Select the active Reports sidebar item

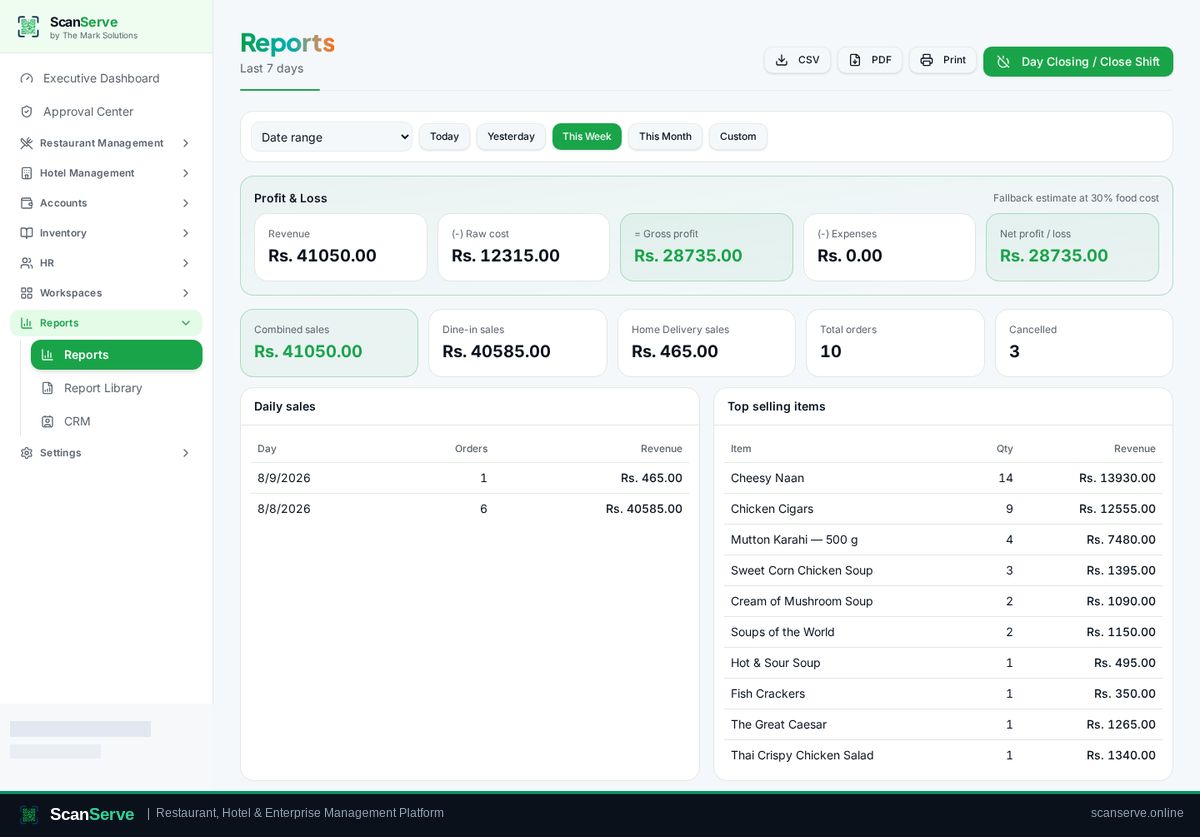point(116,355)
